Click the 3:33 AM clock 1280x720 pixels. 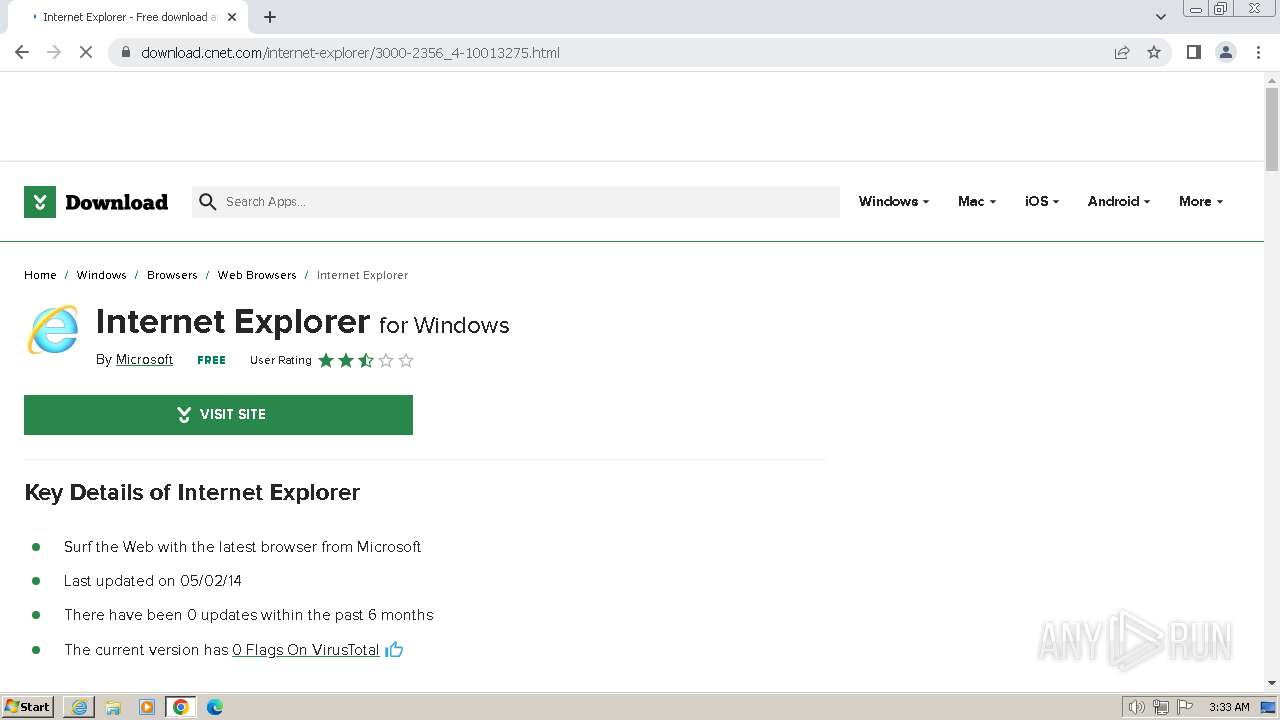pos(1229,707)
